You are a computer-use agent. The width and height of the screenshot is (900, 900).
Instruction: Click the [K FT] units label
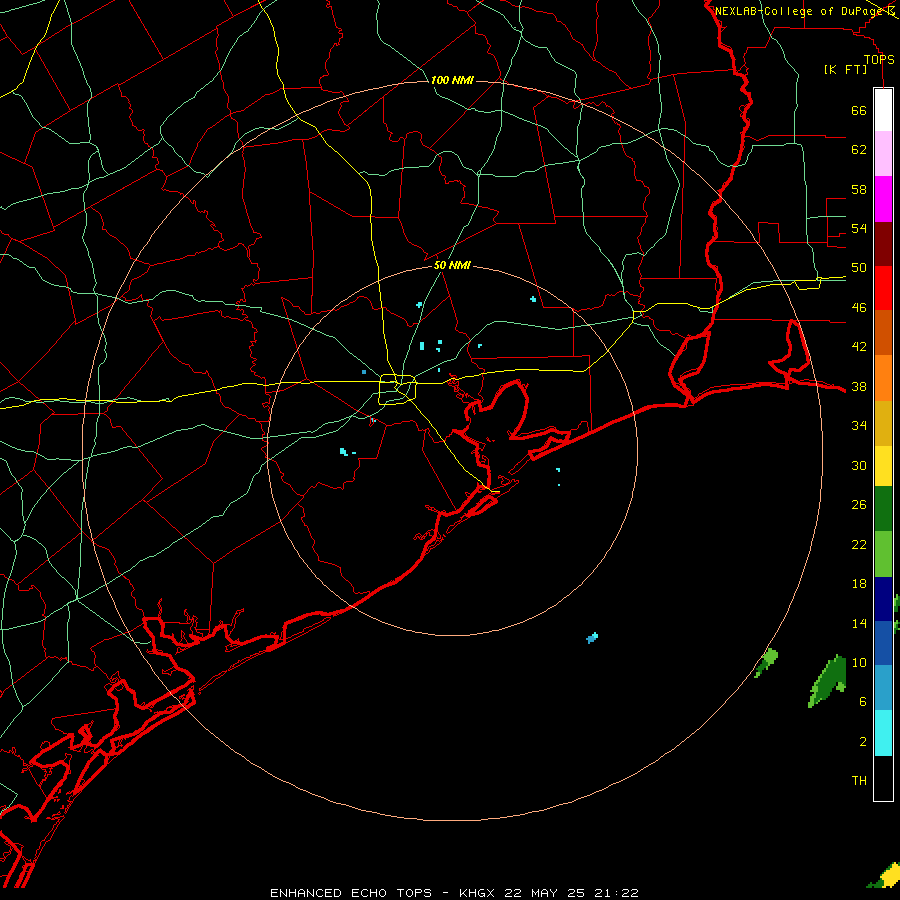coord(845,70)
